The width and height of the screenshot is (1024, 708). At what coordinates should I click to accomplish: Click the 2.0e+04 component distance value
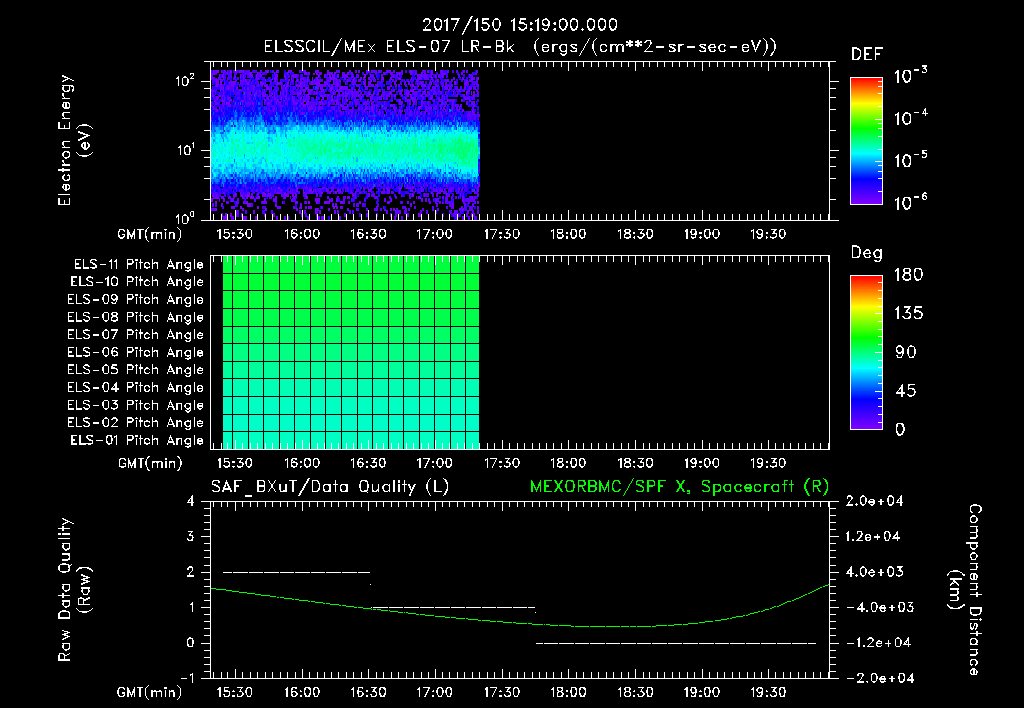click(x=874, y=501)
